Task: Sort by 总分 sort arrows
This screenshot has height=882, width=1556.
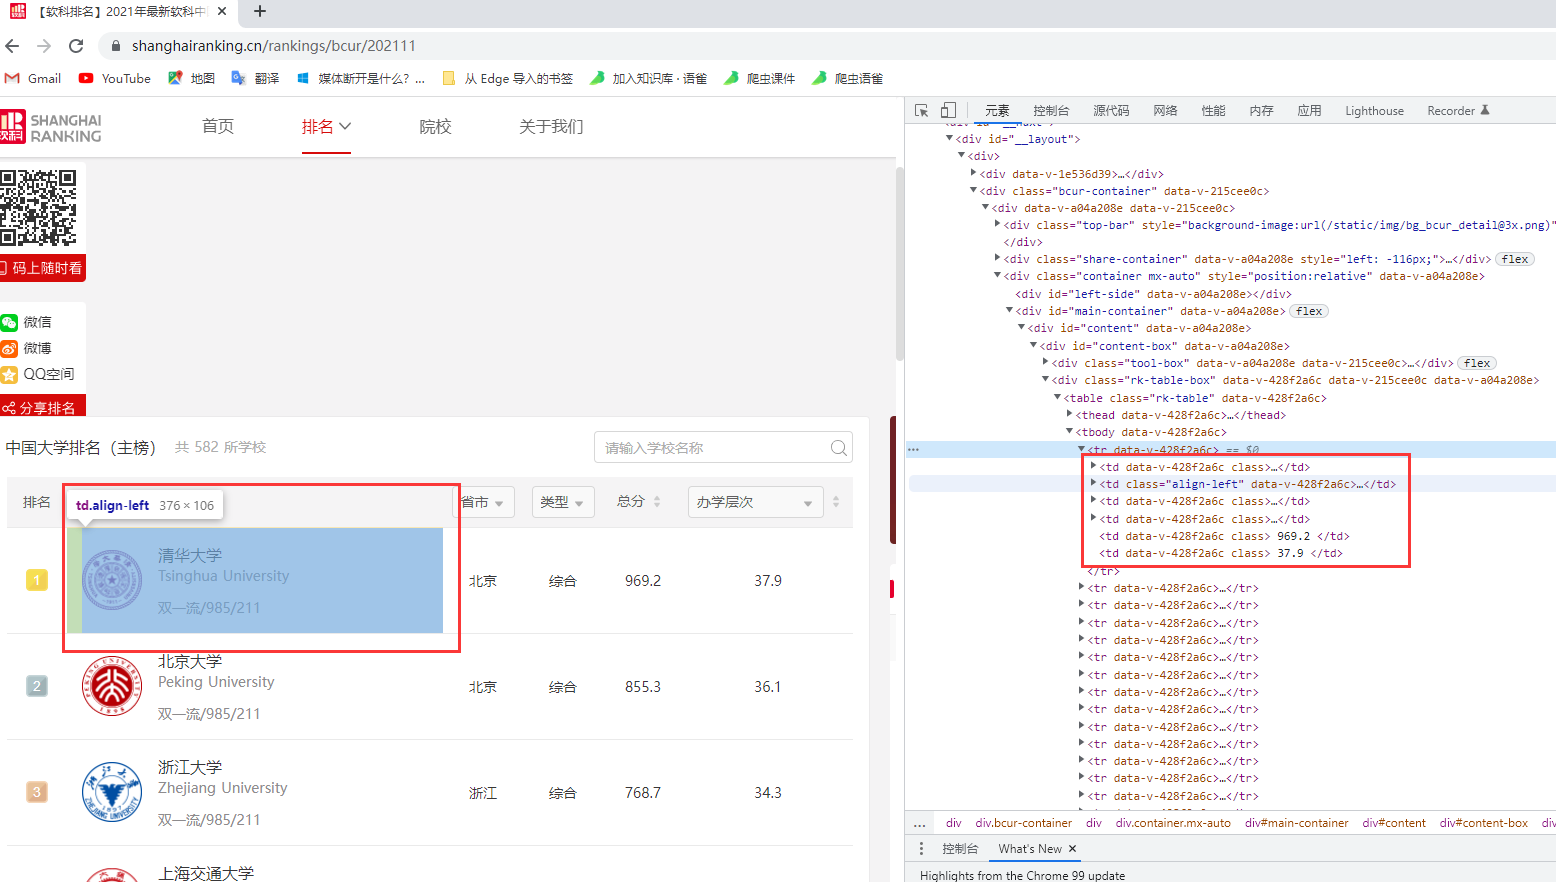Action: tap(657, 502)
